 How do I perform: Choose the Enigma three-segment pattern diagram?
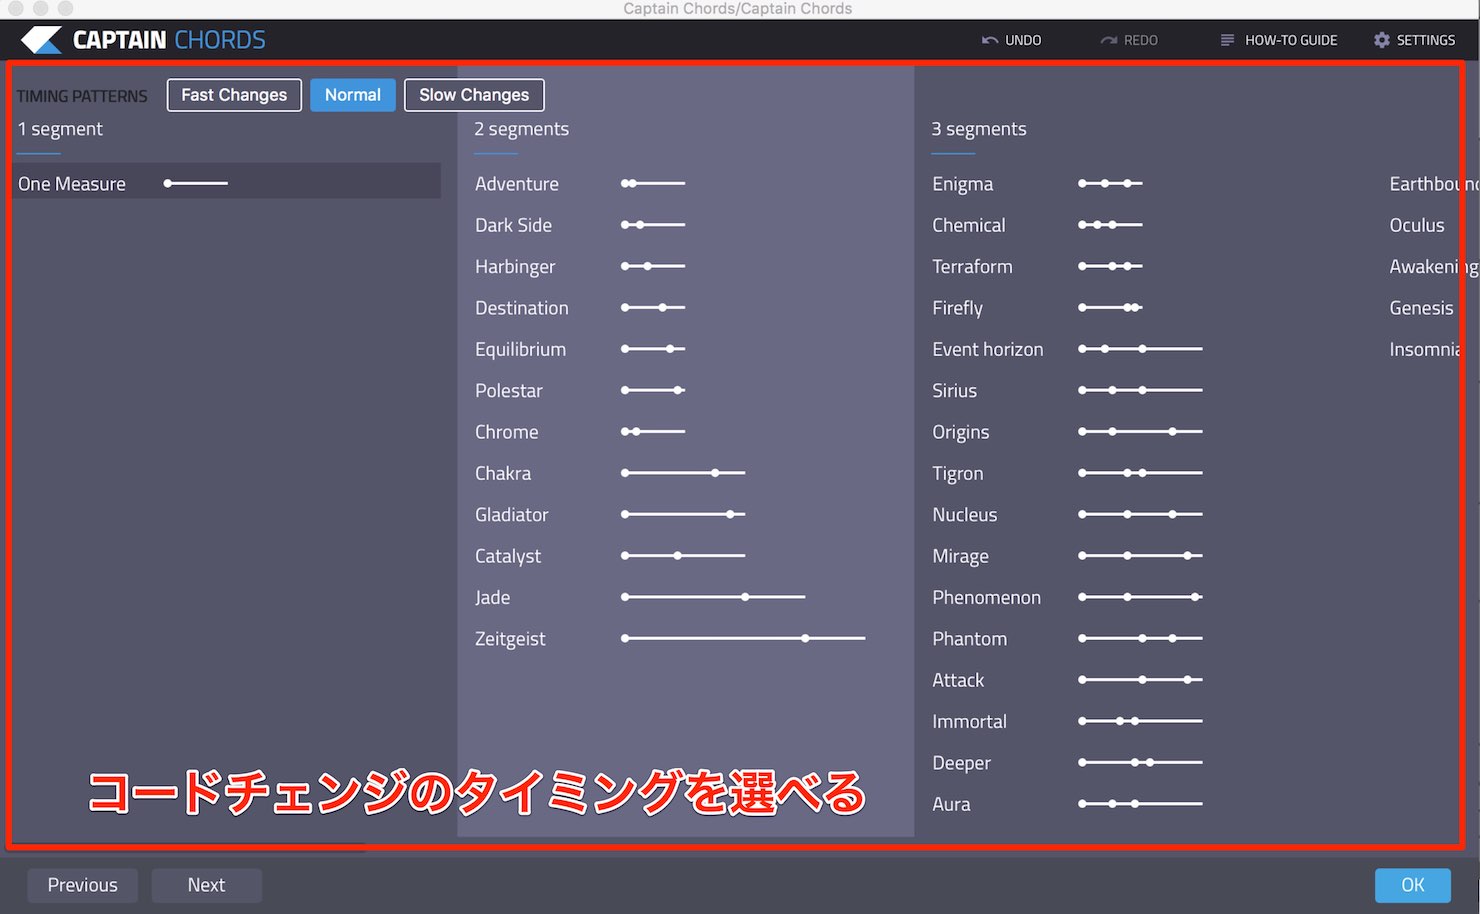[x=1110, y=184]
